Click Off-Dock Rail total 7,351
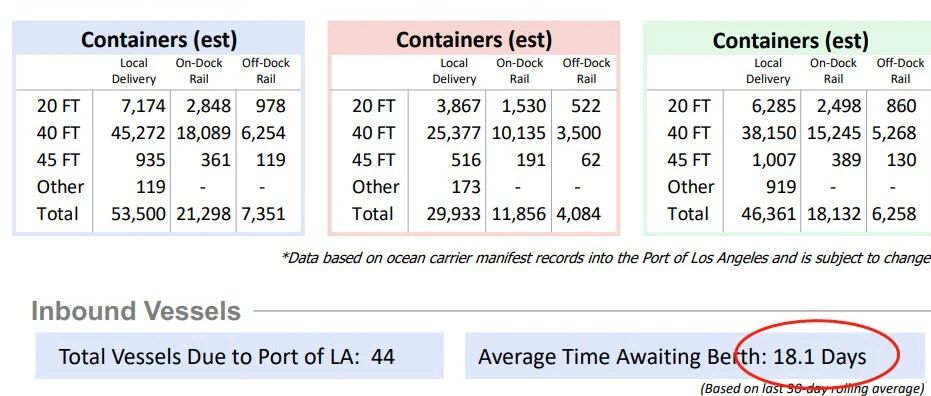Image resolution: width=931 pixels, height=396 pixels. 263,214
